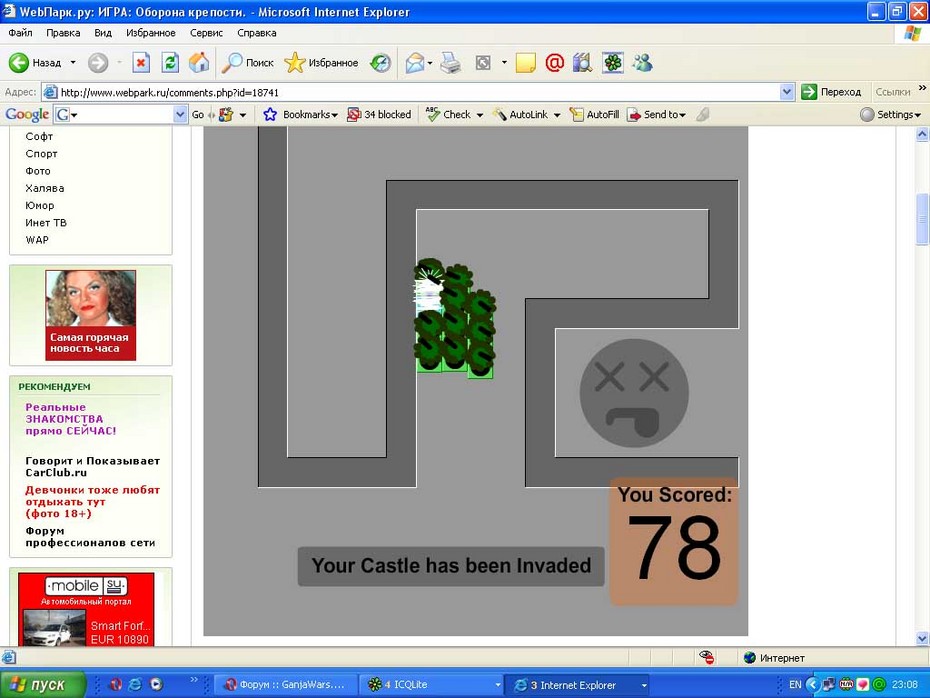Click the You Scored 78 panel
Viewport: 930px width, 698px height.
click(674, 541)
